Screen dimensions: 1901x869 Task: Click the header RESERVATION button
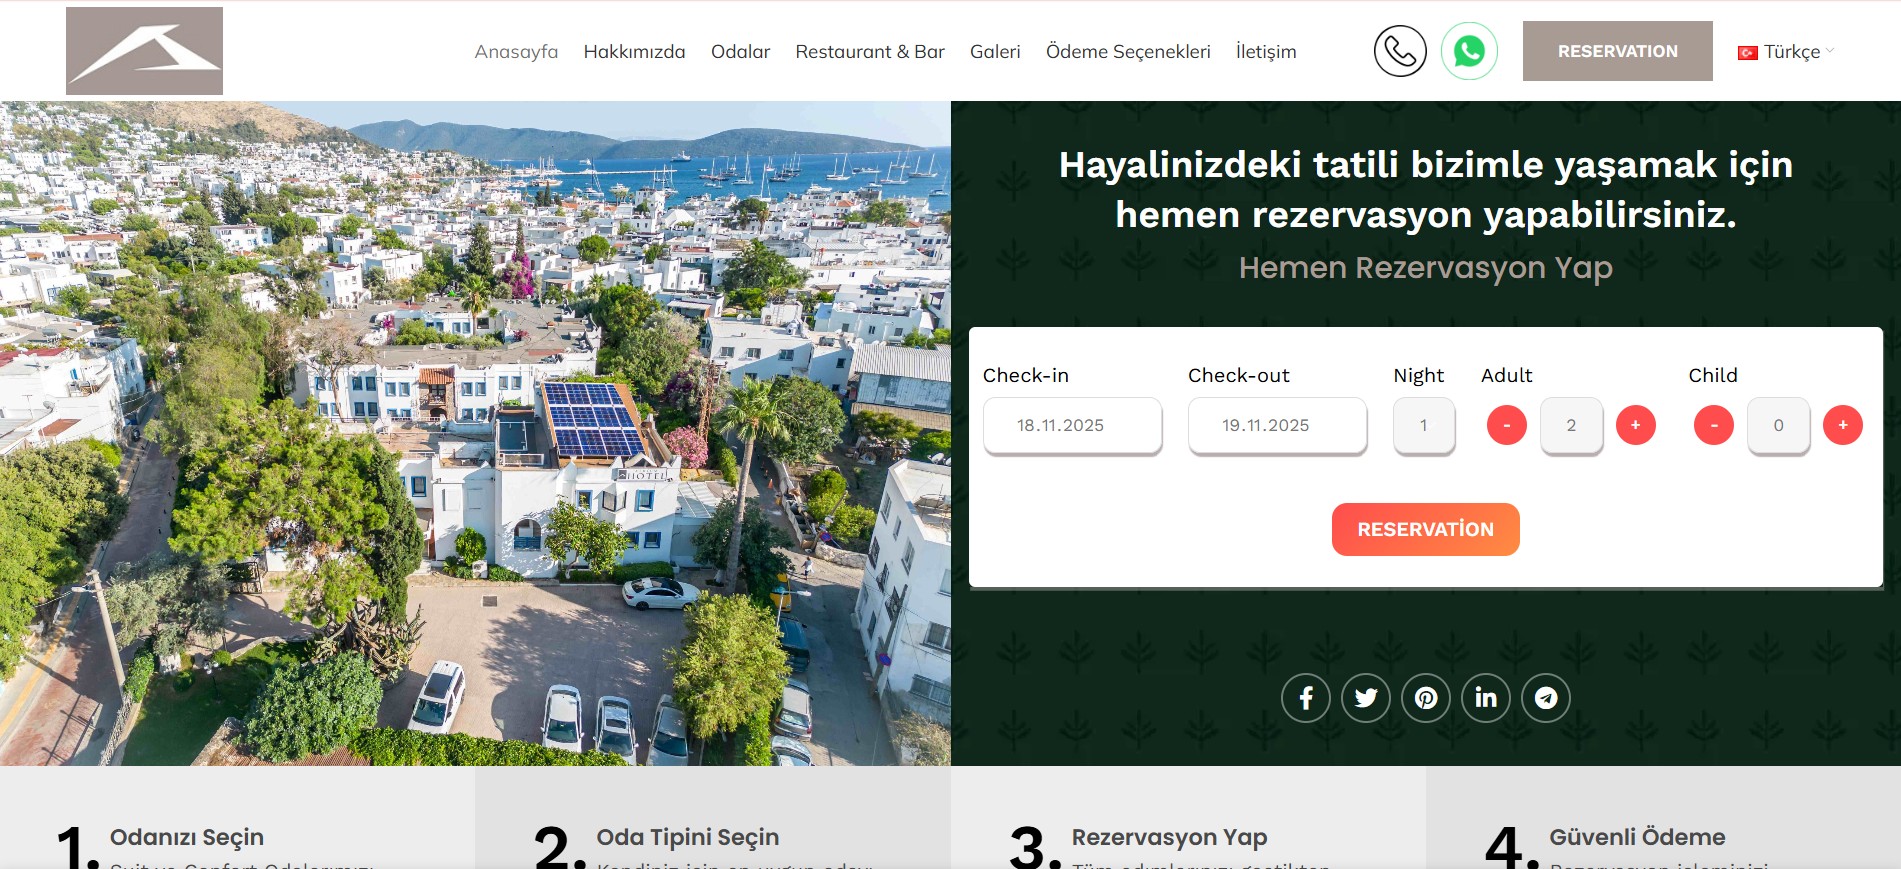coord(1617,51)
